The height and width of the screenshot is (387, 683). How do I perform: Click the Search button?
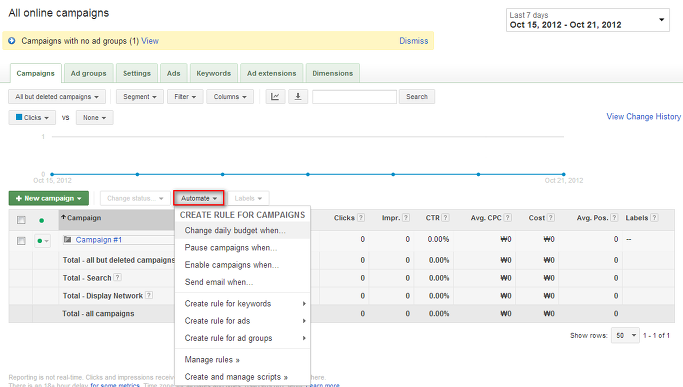[x=417, y=97]
